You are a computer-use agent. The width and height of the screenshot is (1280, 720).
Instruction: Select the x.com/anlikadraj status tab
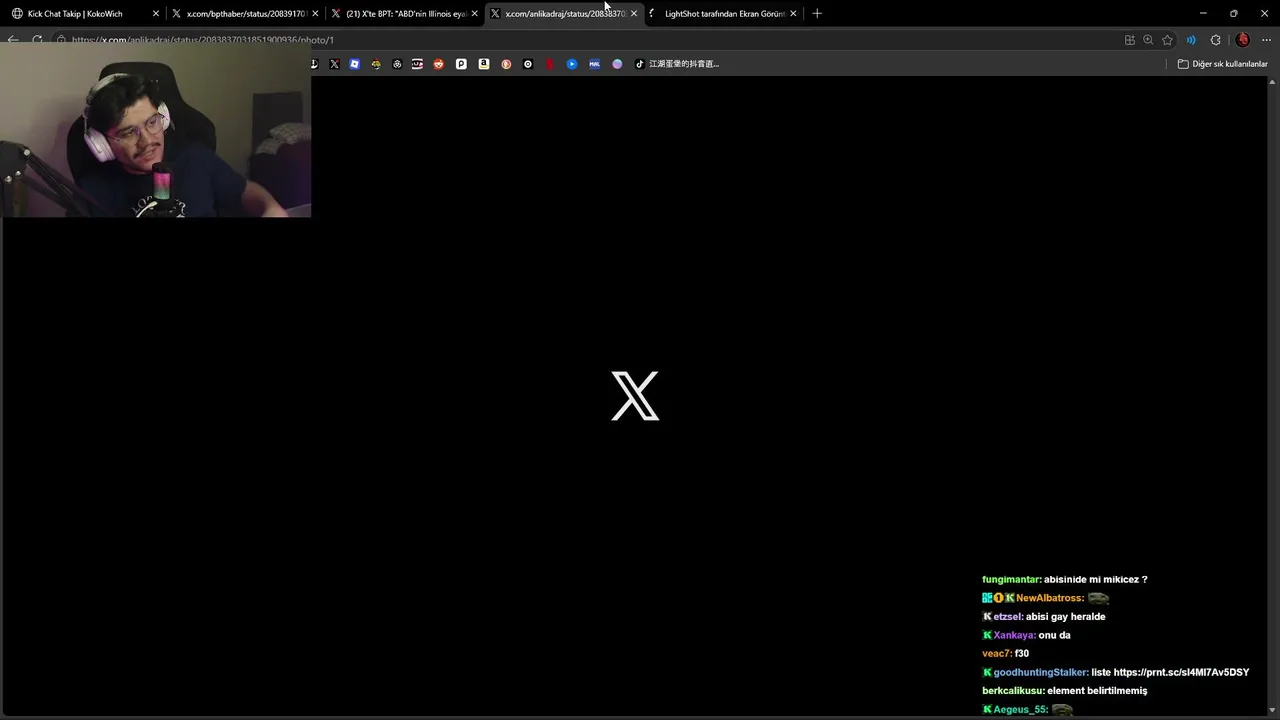click(564, 14)
